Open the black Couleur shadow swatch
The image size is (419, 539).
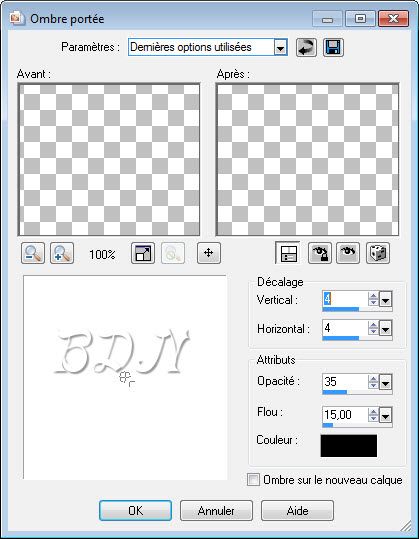pos(349,446)
